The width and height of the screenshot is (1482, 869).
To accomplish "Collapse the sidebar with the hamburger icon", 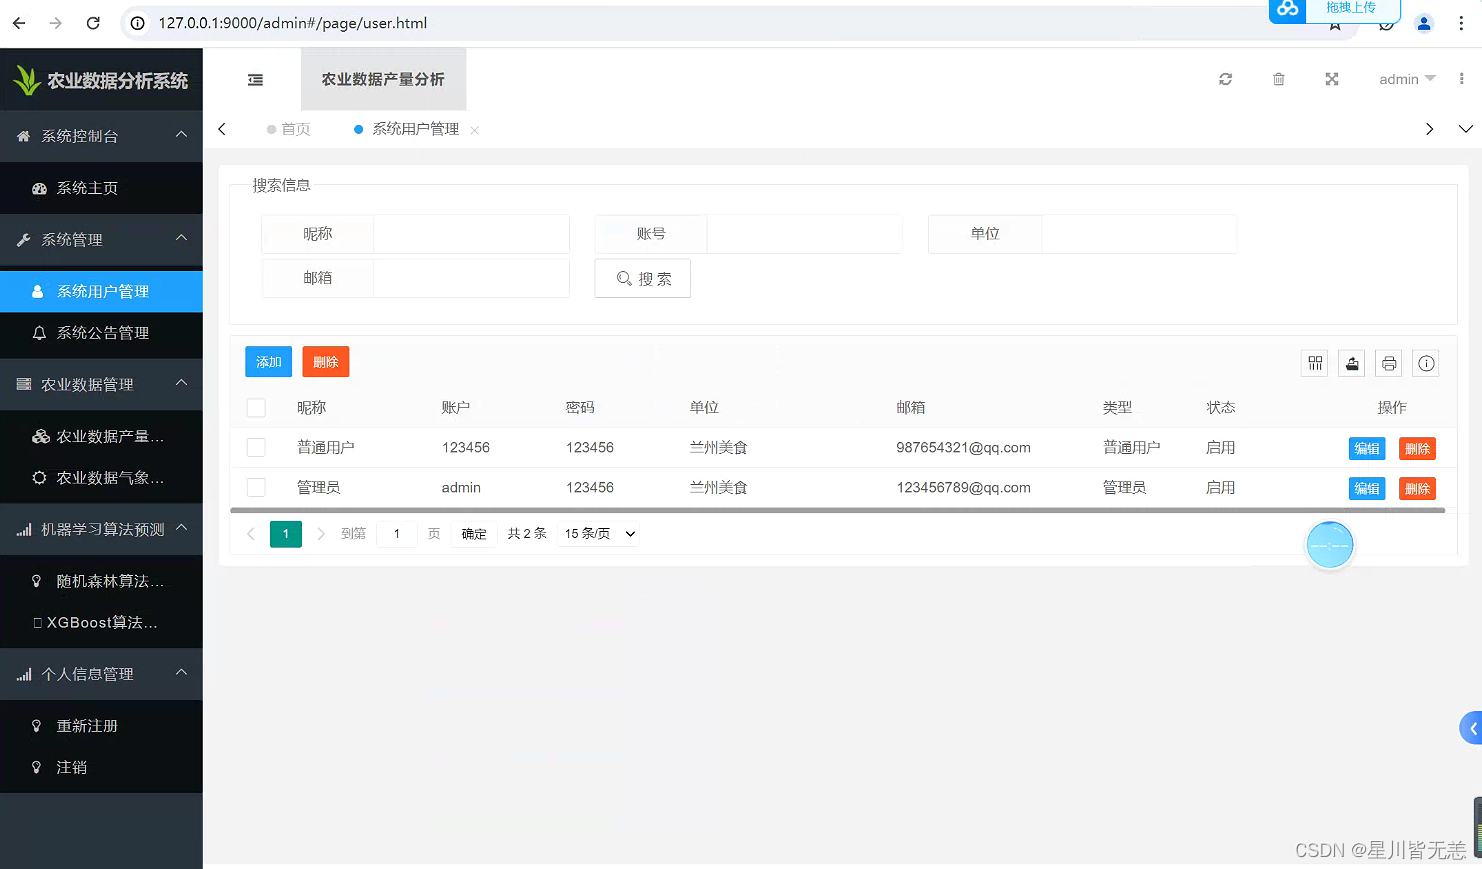I will tap(255, 79).
